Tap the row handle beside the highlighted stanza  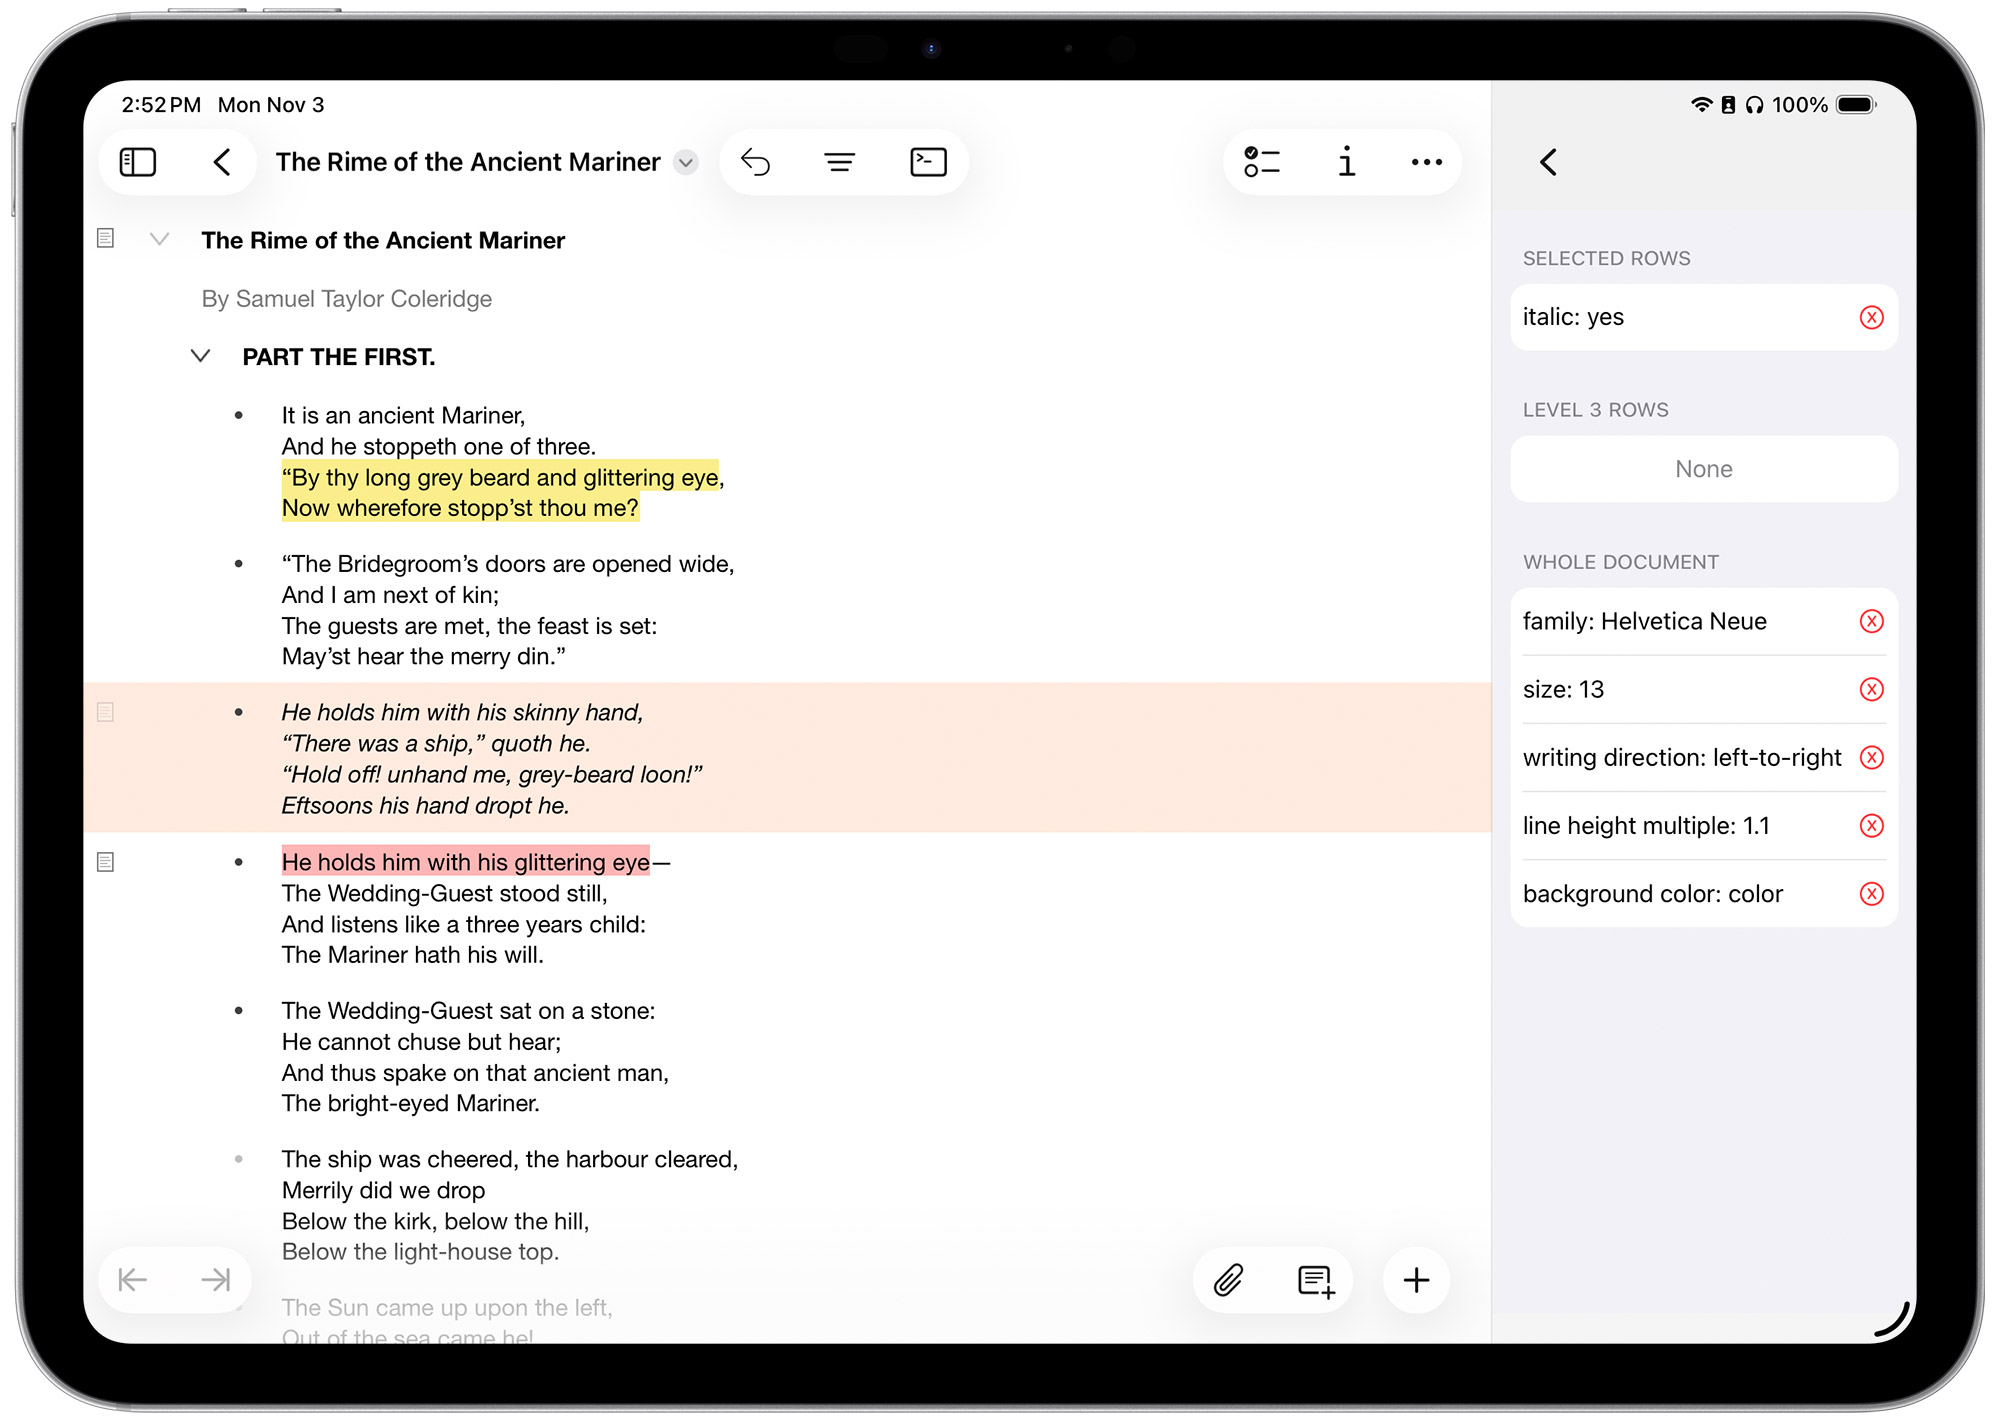pyautogui.click(x=105, y=713)
